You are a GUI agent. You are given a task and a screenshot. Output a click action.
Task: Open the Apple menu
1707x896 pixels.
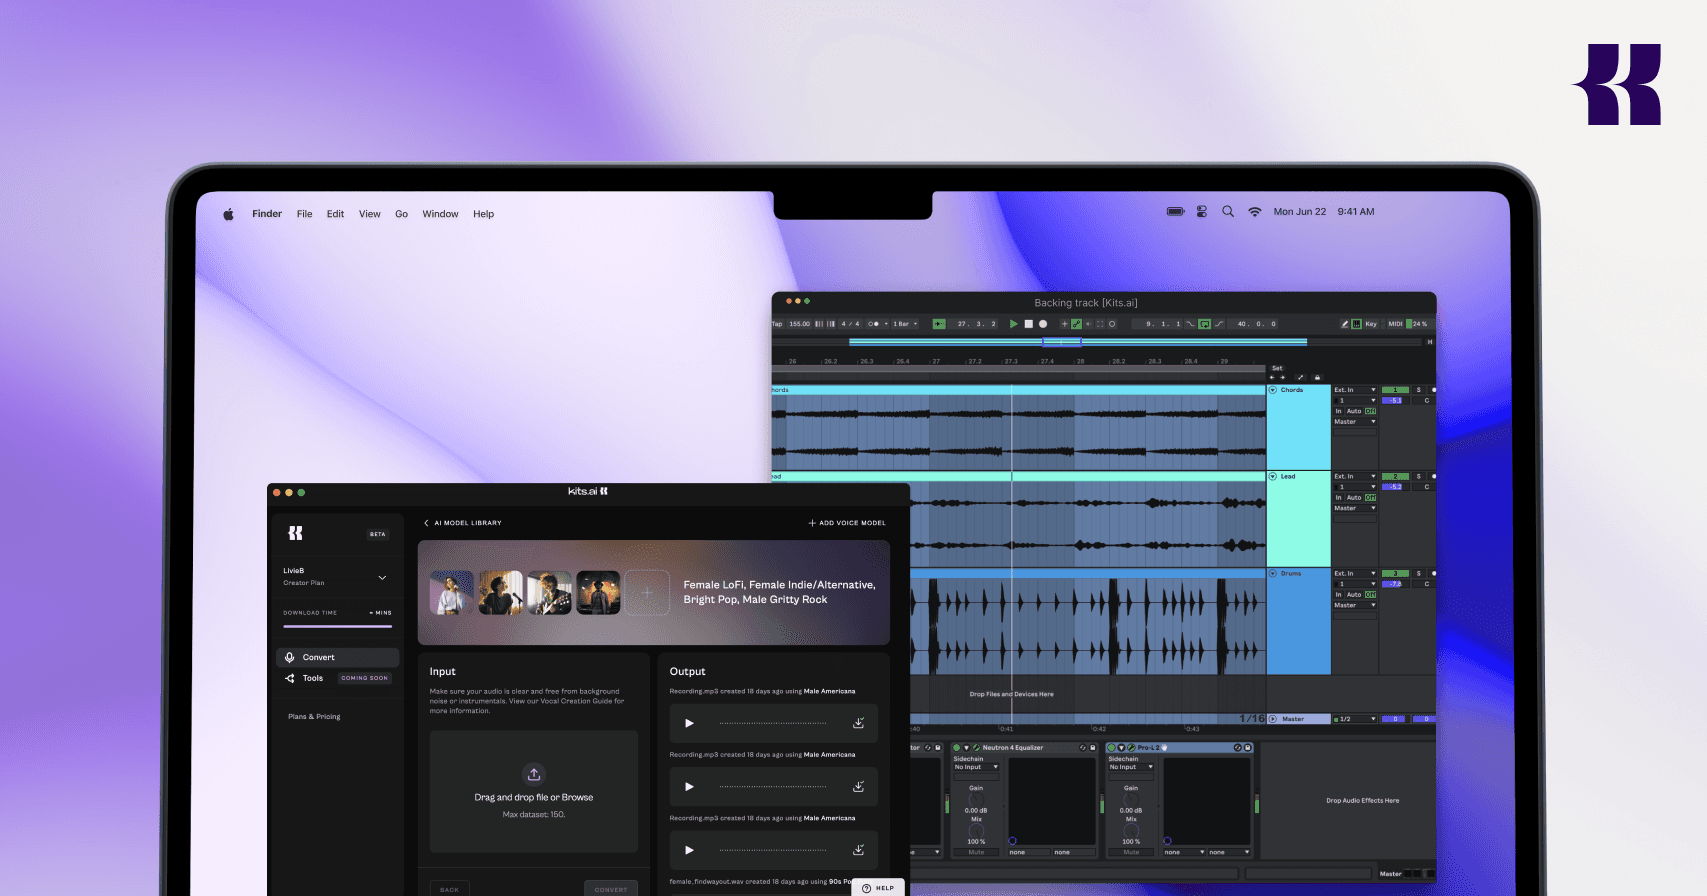[x=228, y=214]
